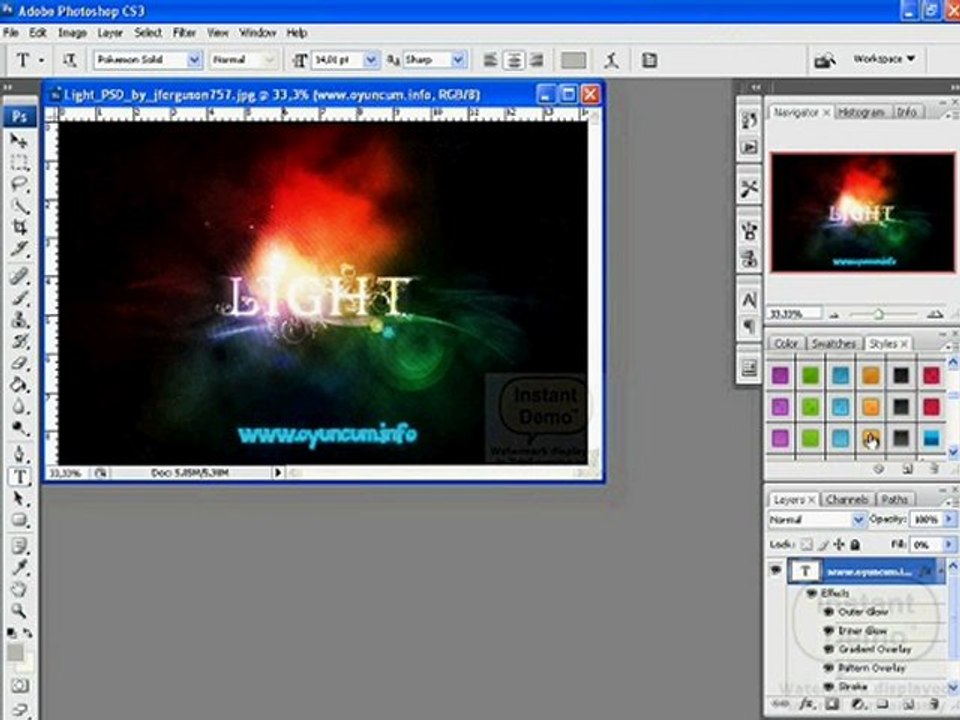Swap foreground and background colors

[28, 633]
